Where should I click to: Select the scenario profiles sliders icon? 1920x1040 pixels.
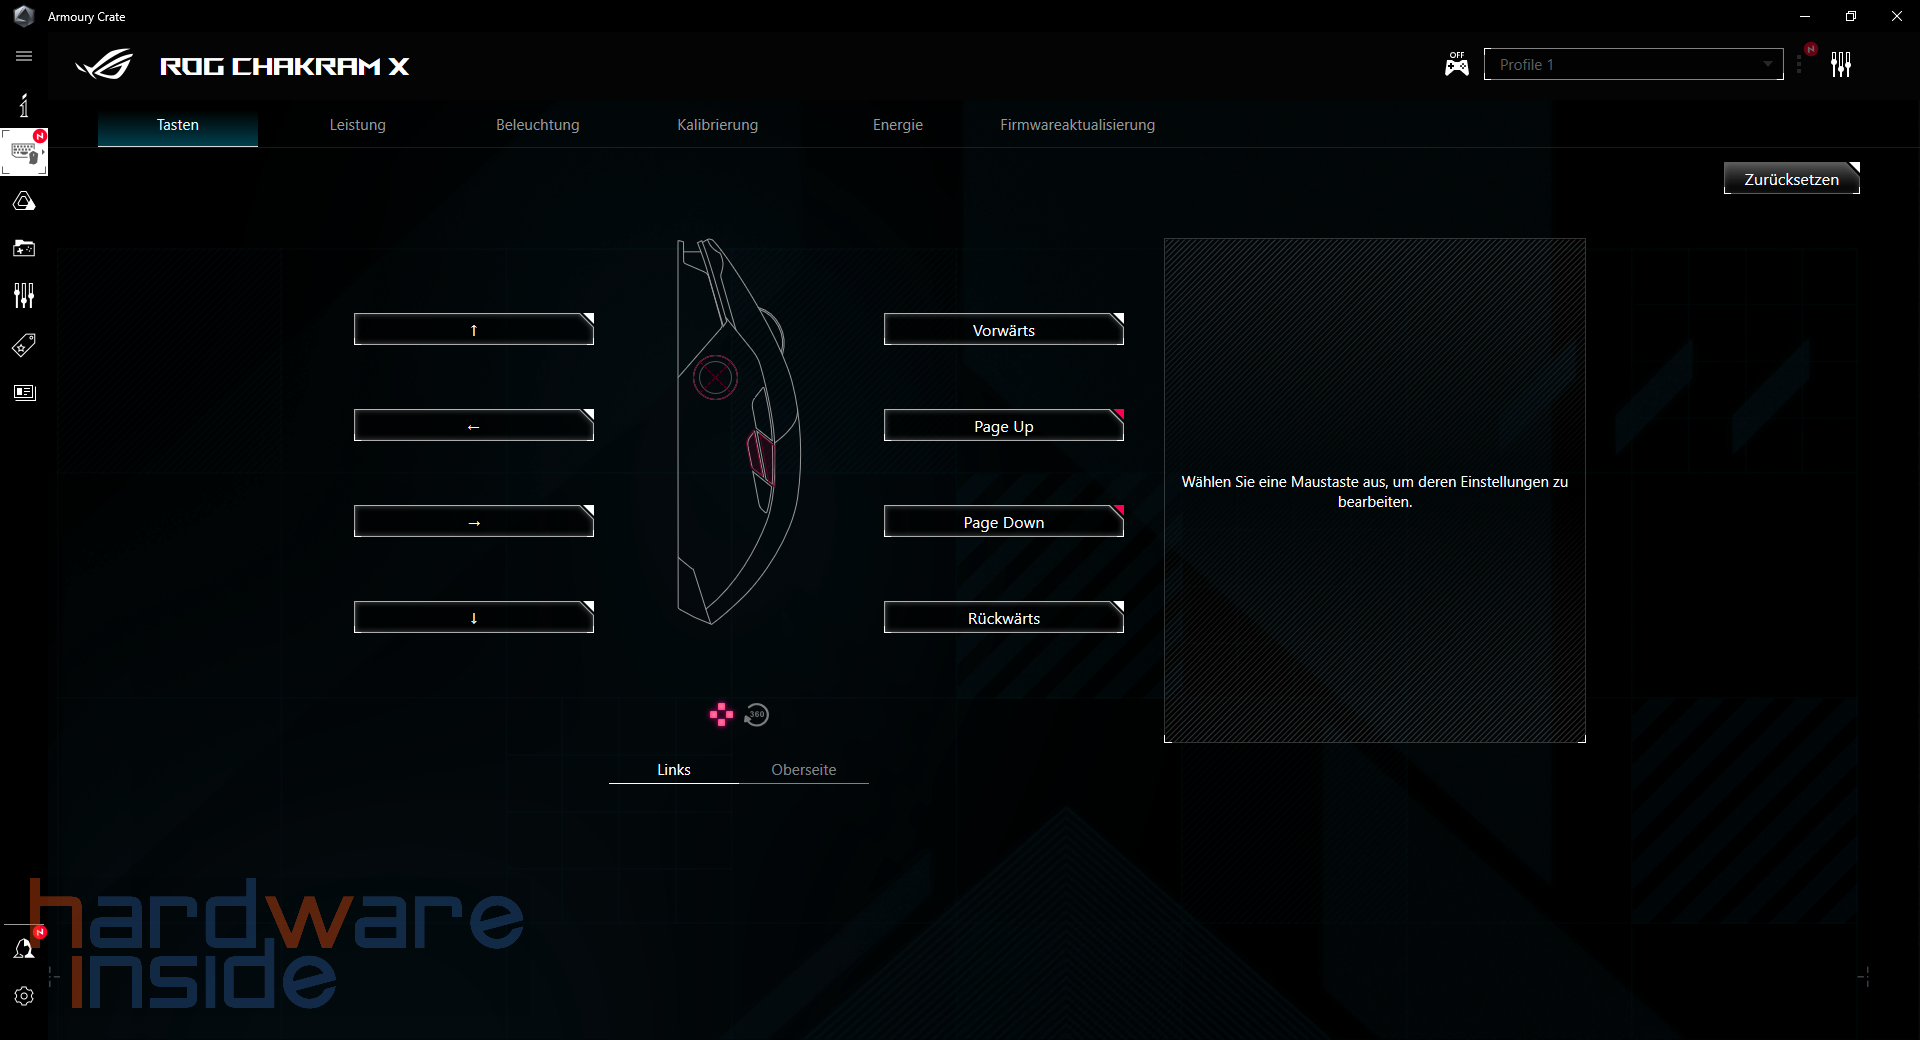tap(24, 295)
